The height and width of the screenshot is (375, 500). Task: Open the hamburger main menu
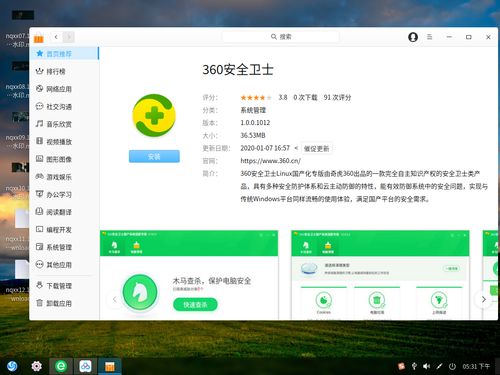pos(430,37)
